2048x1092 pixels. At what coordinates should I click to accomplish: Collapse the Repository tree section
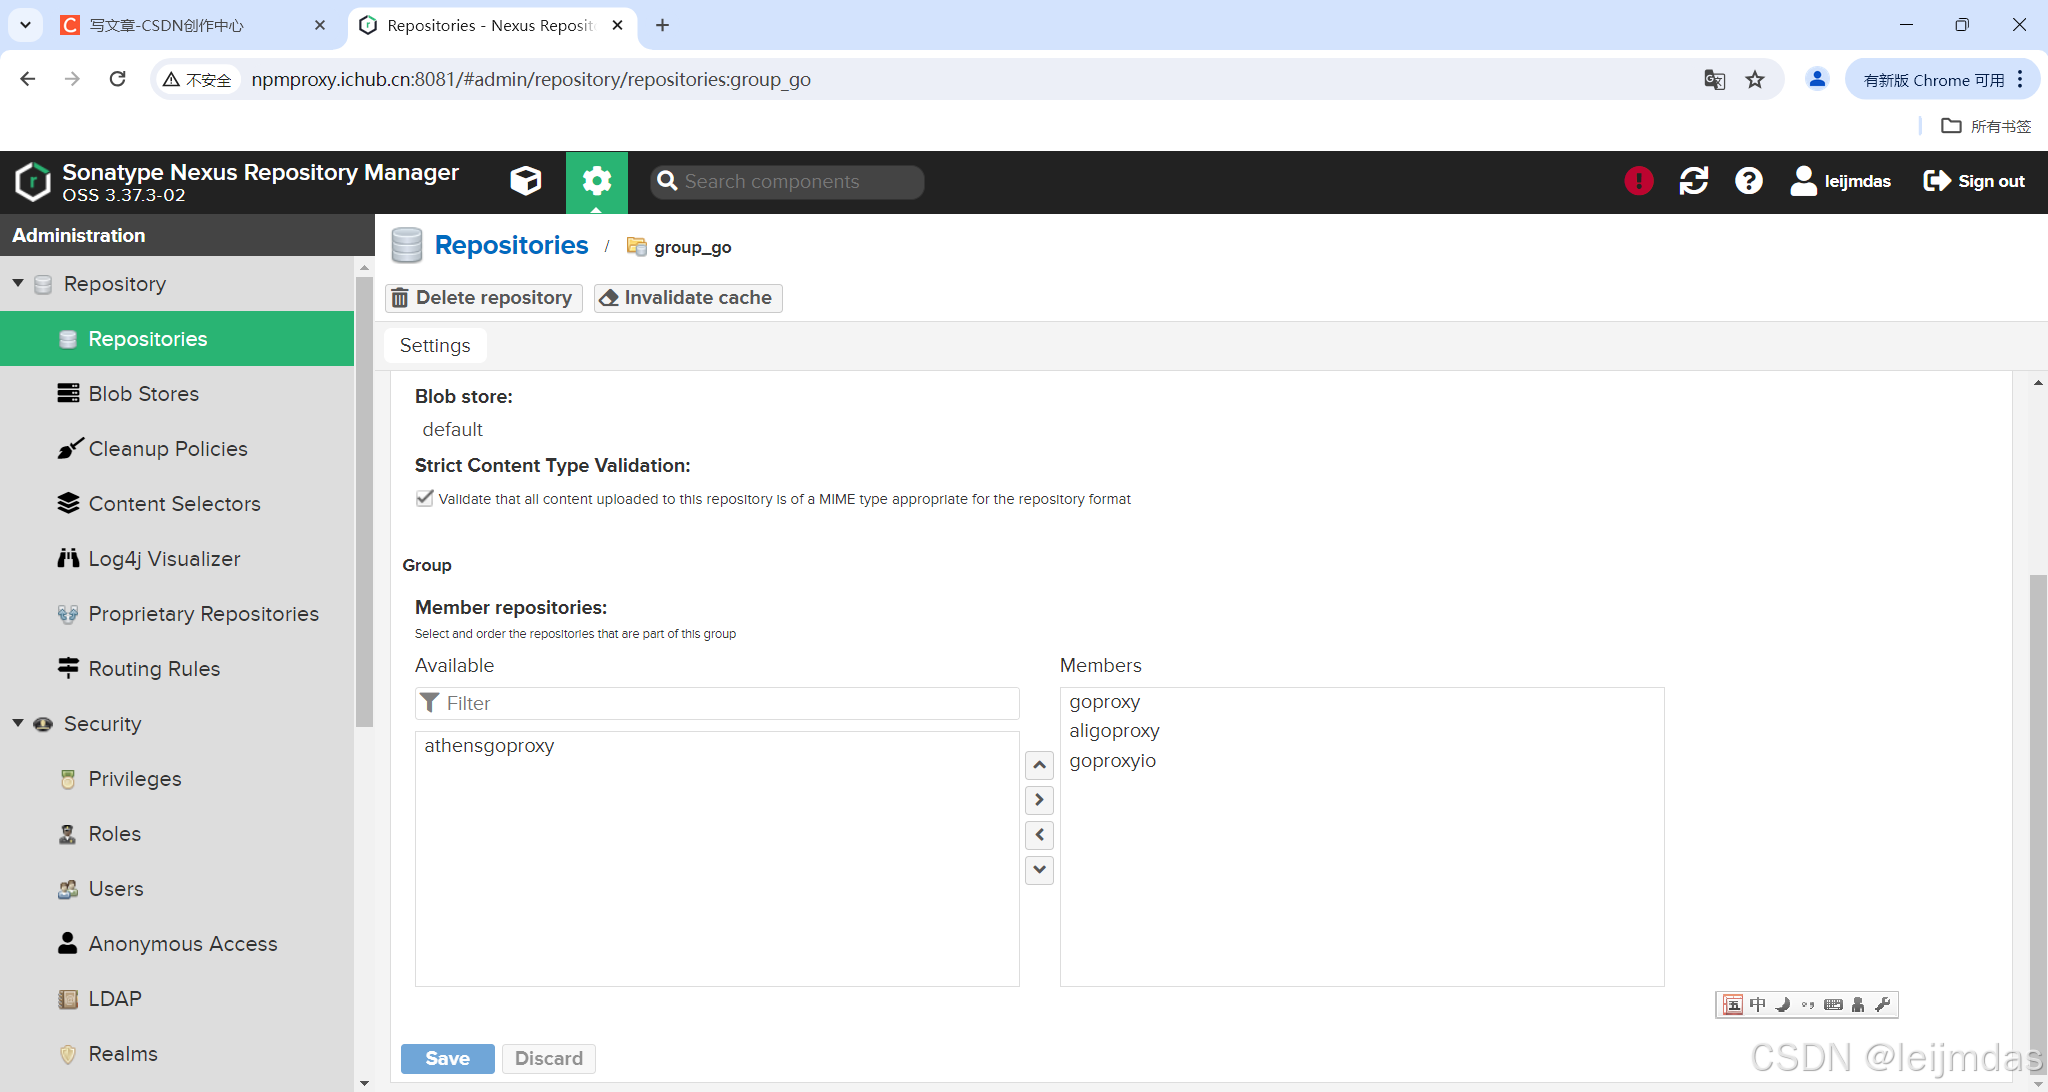pos(18,284)
